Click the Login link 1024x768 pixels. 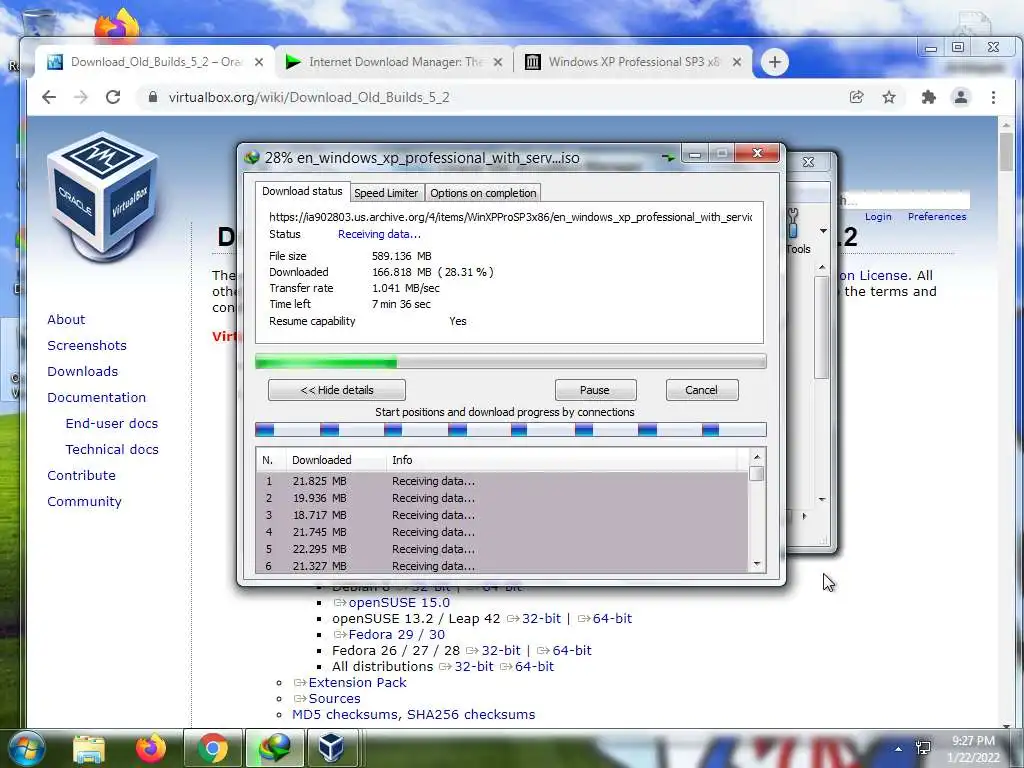[x=878, y=217]
